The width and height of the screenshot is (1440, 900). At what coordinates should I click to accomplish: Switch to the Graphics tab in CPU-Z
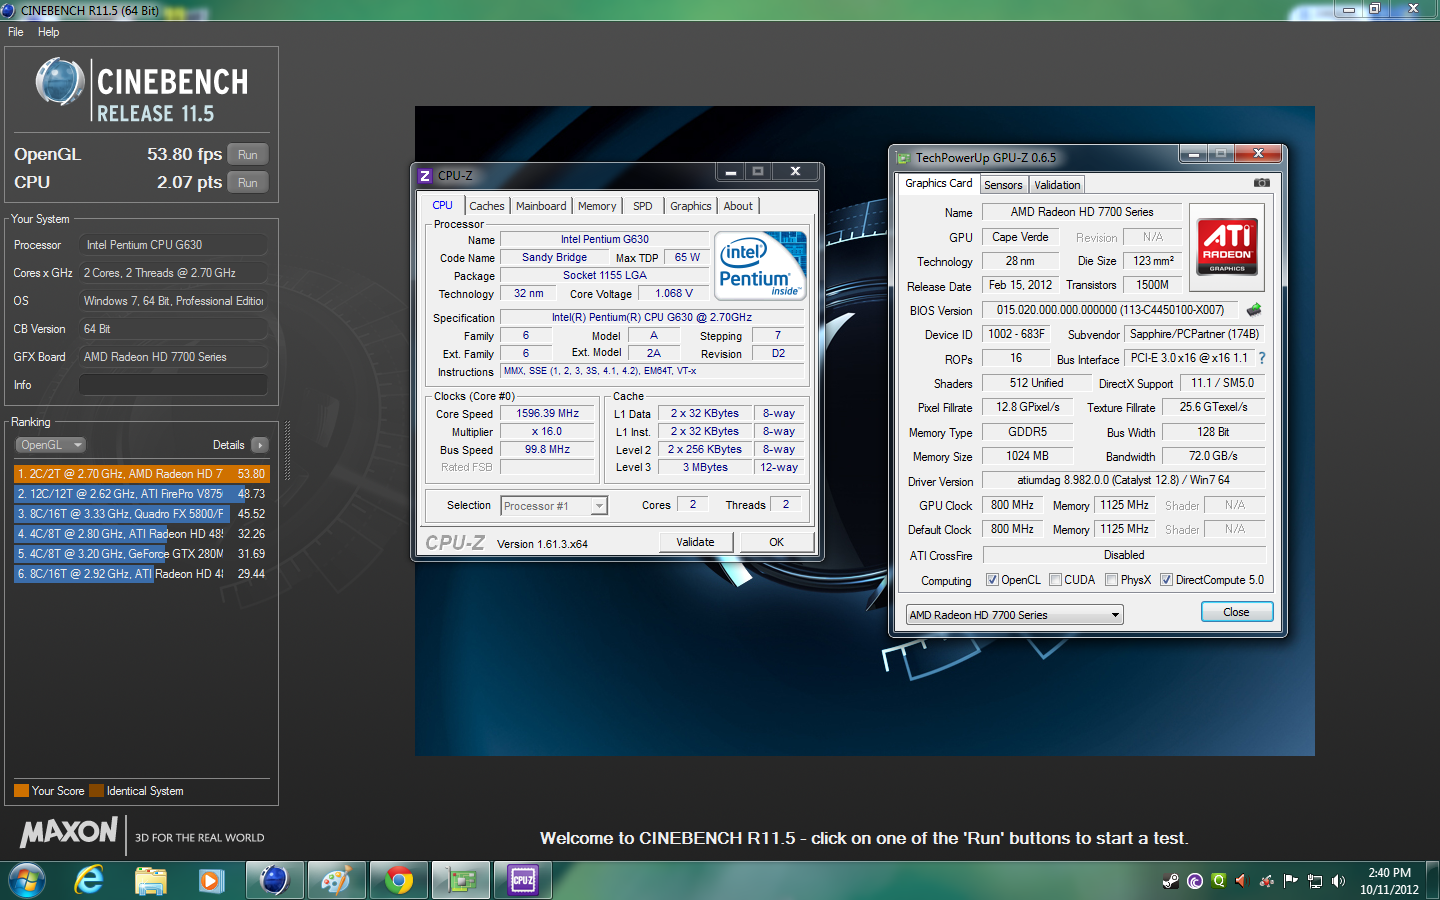pos(691,206)
